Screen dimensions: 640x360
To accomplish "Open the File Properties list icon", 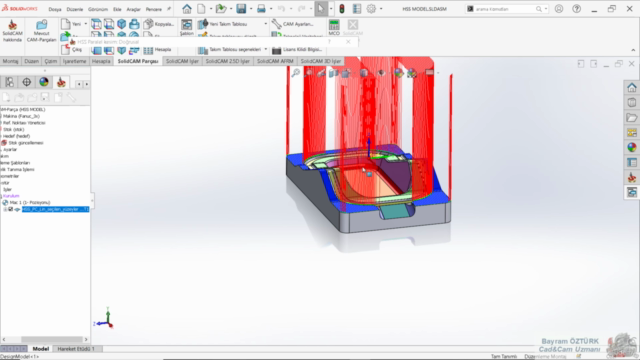I will pos(357,9).
